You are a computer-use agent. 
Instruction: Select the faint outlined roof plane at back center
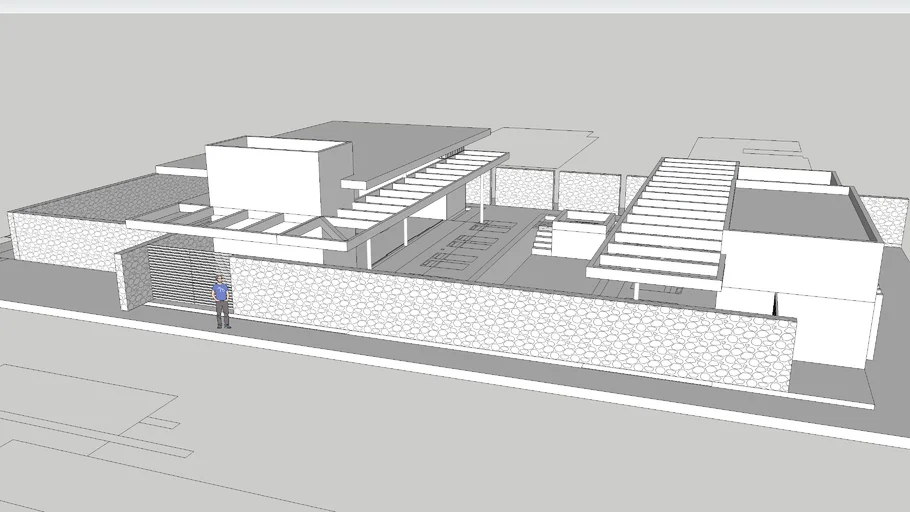[540, 147]
